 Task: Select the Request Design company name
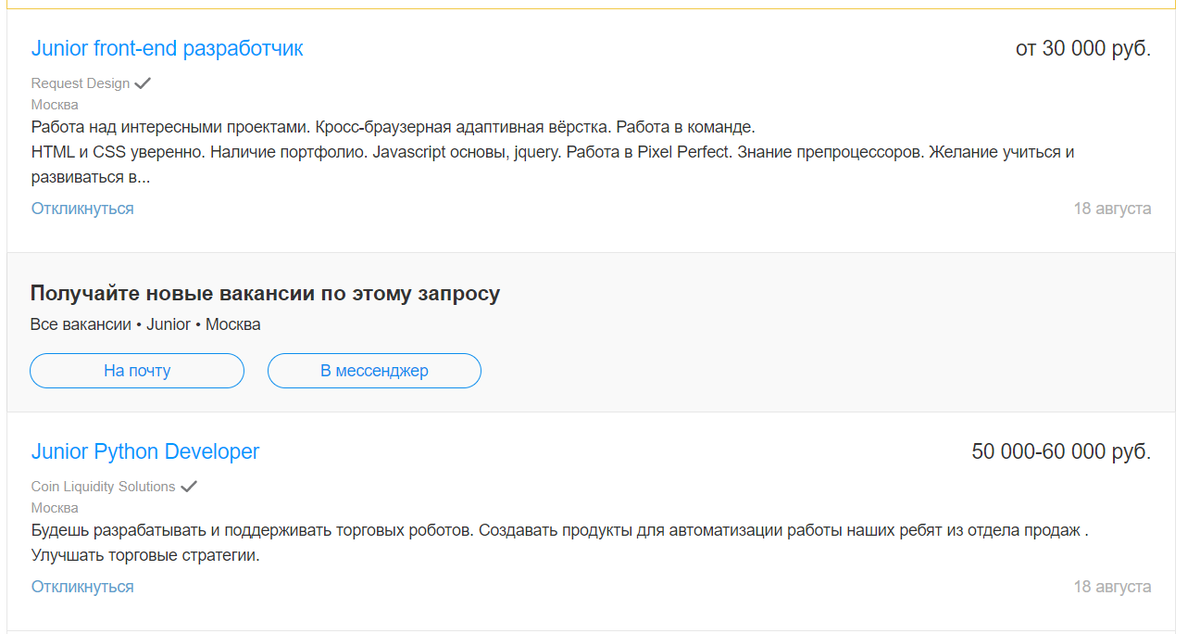coord(78,83)
